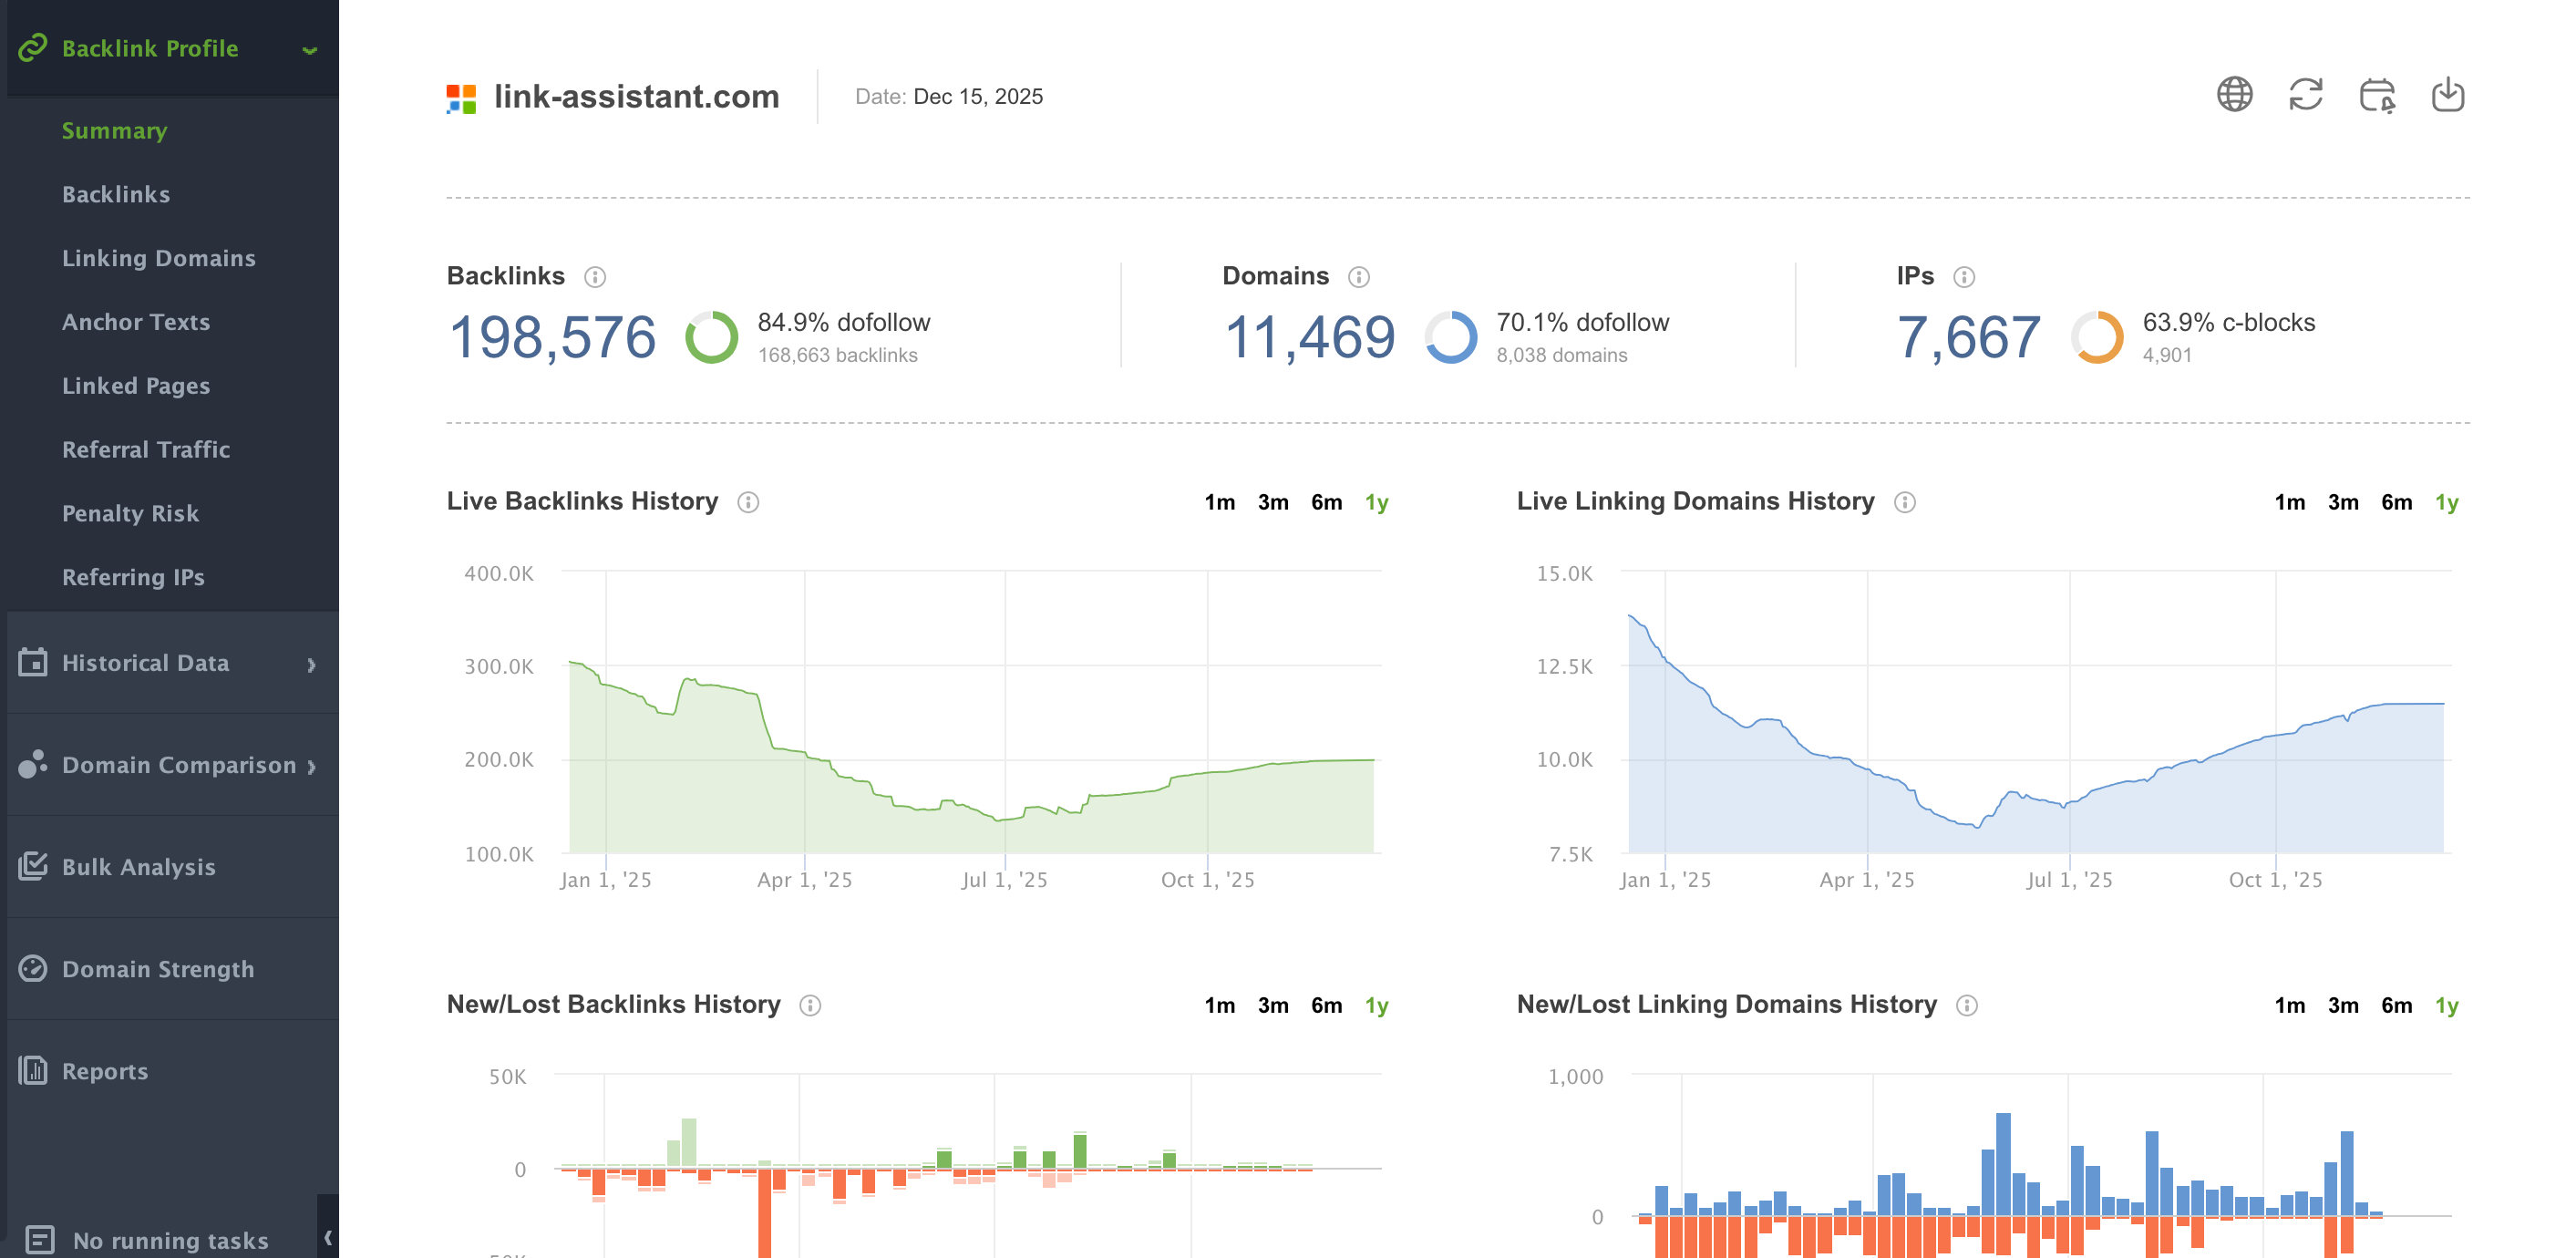Select 3m range for Live Linking Domains History

pyautogui.click(x=2342, y=502)
